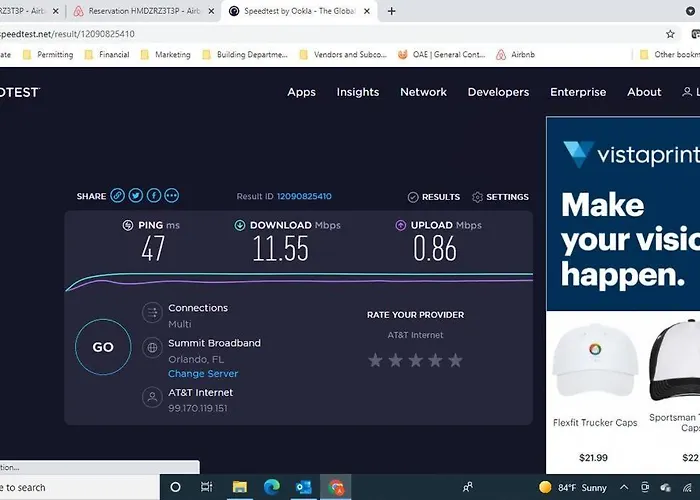Launch Outlook from the taskbar
This screenshot has height=500, width=700.
[304, 487]
